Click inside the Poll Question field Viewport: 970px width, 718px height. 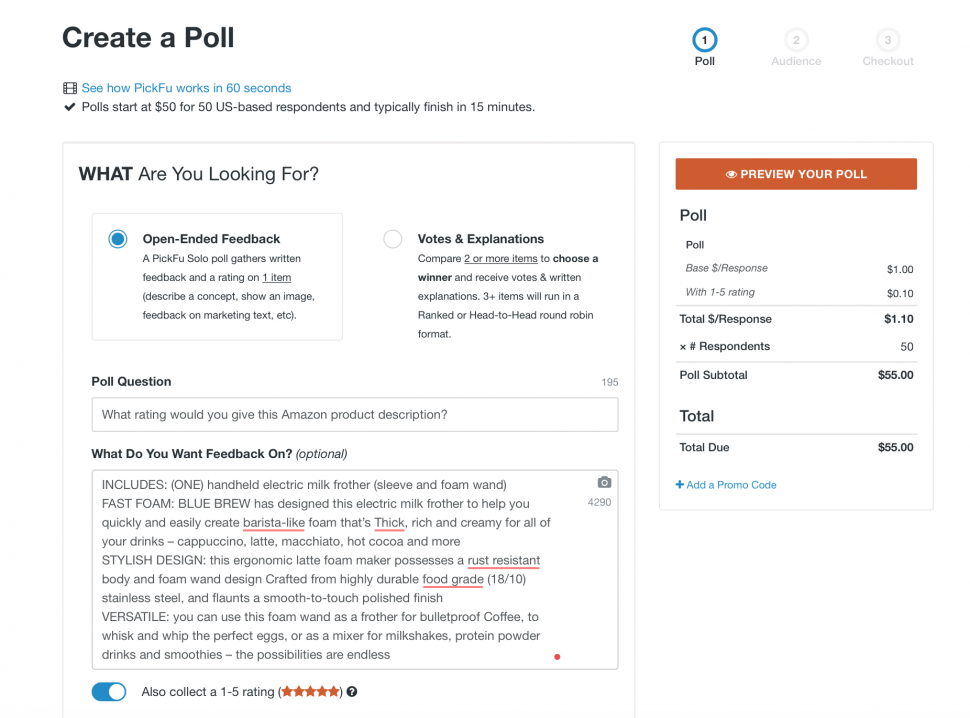point(354,414)
